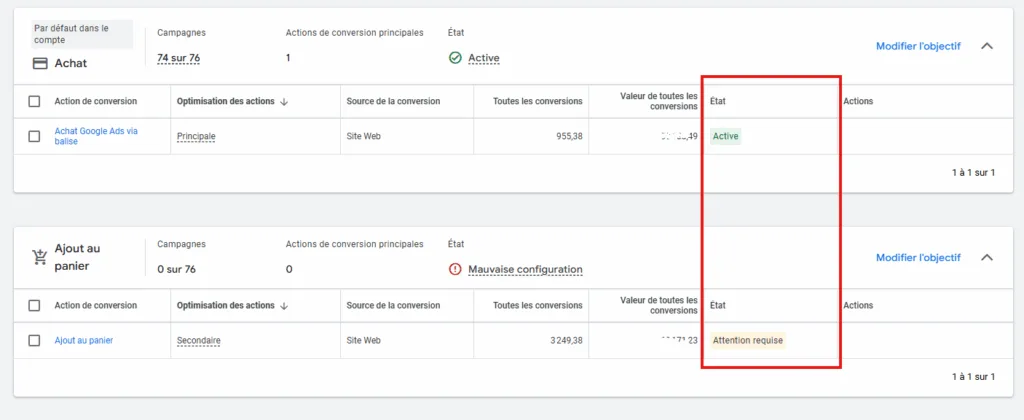This screenshot has width=1024, height=420.
Task: Click Toutes les conversions header in Ajout au panier table
Action: tap(537, 305)
